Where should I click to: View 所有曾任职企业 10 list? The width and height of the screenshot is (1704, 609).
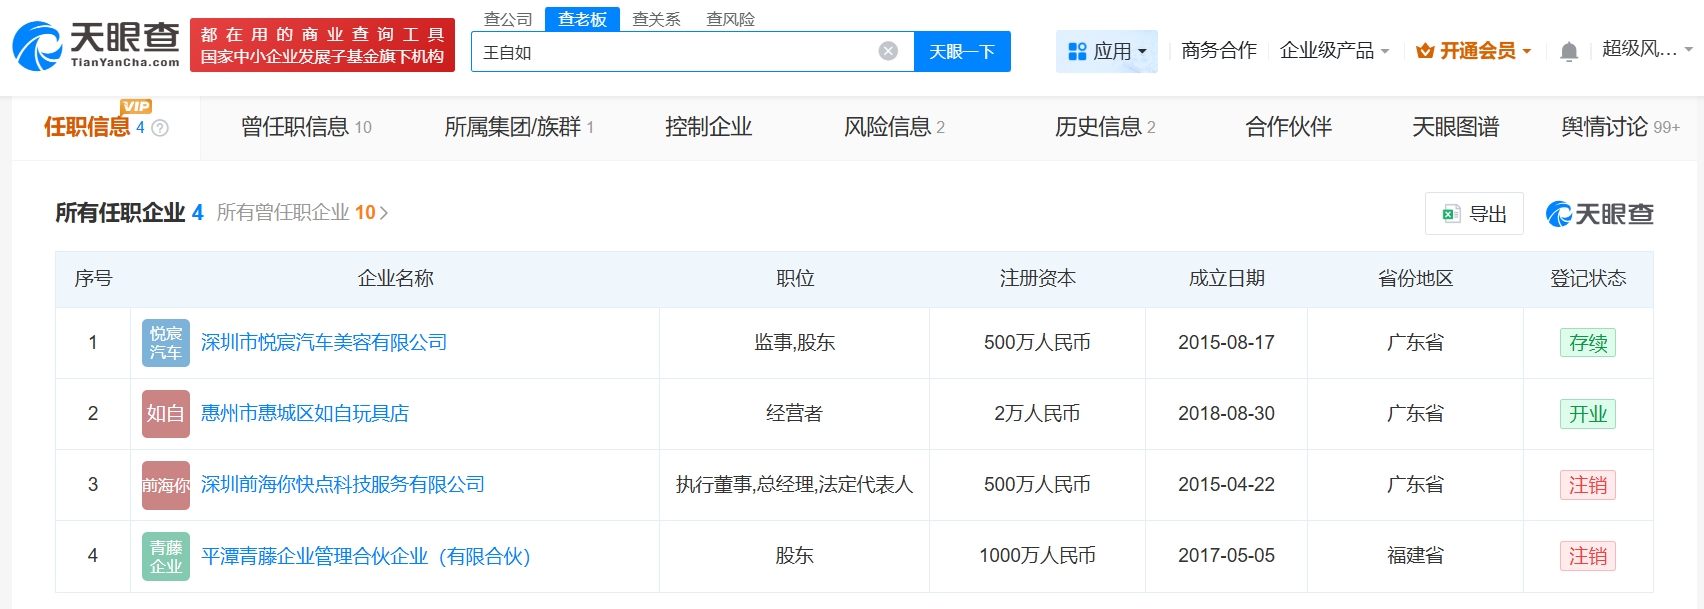point(302,213)
